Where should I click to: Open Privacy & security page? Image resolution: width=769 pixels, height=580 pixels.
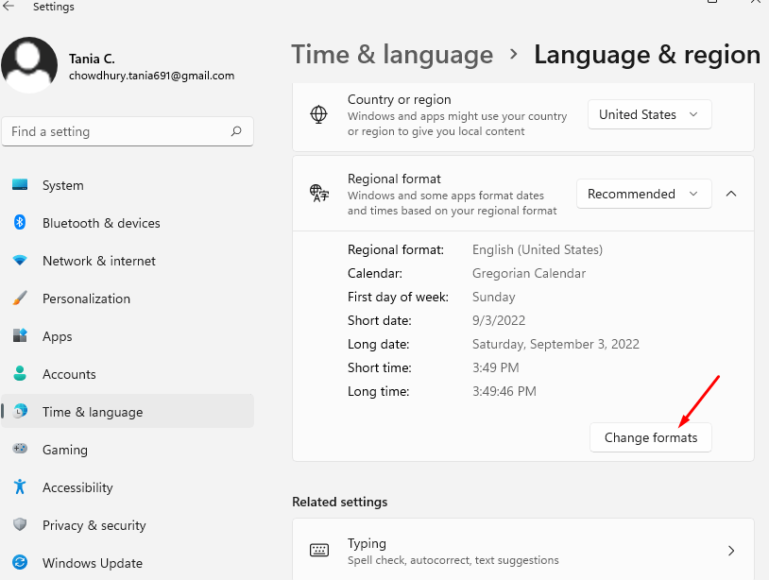(x=128, y=525)
